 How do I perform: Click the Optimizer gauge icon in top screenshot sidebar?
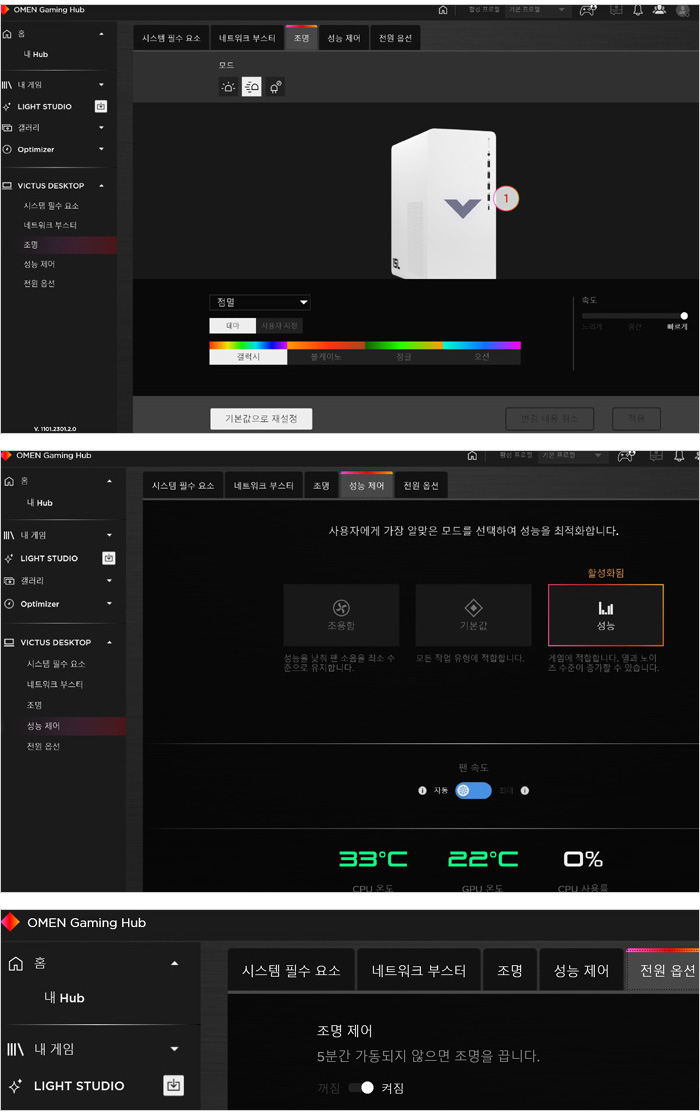click(7, 149)
